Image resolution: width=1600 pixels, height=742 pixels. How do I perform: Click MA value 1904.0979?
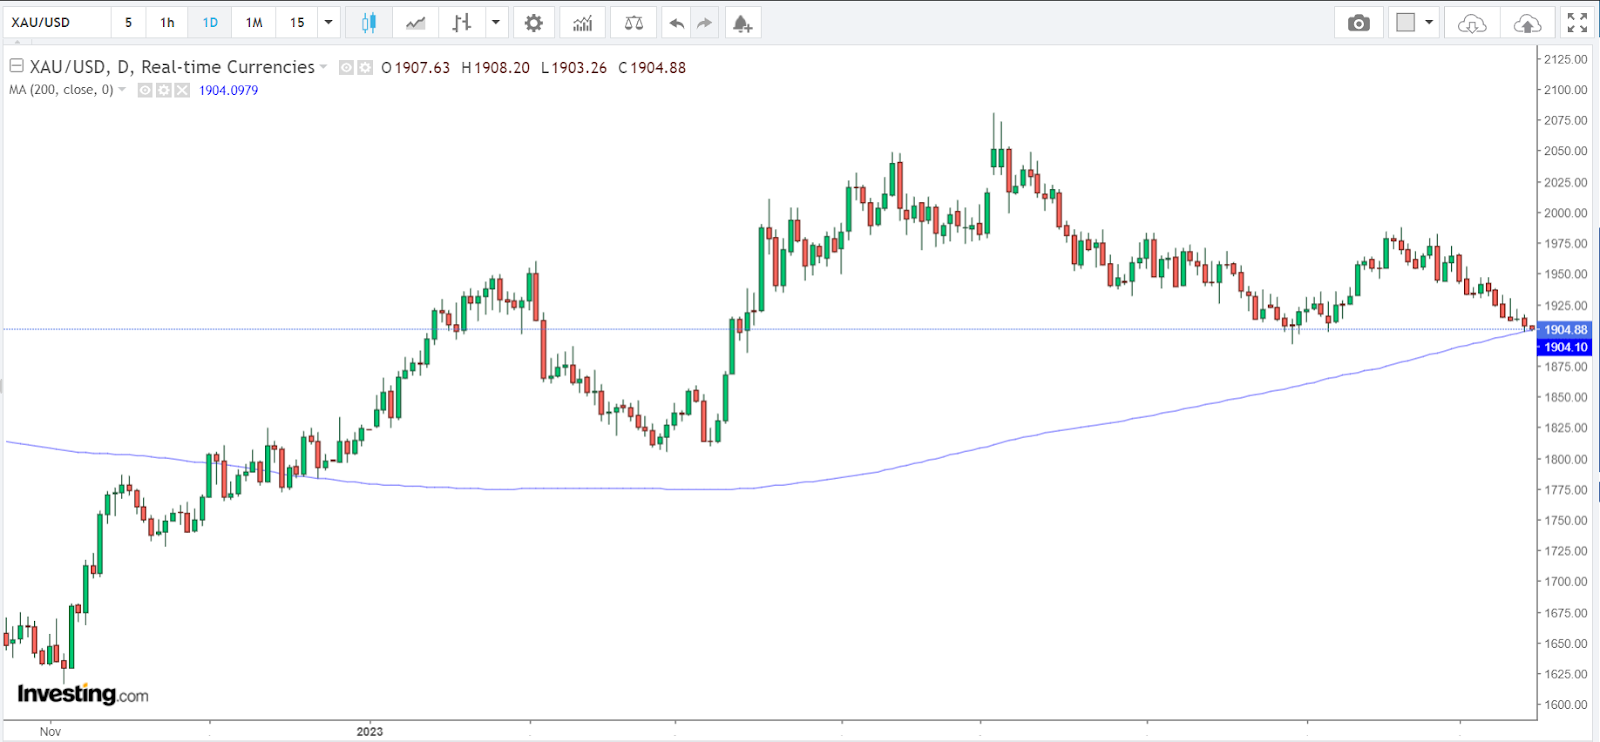click(228, 90)
